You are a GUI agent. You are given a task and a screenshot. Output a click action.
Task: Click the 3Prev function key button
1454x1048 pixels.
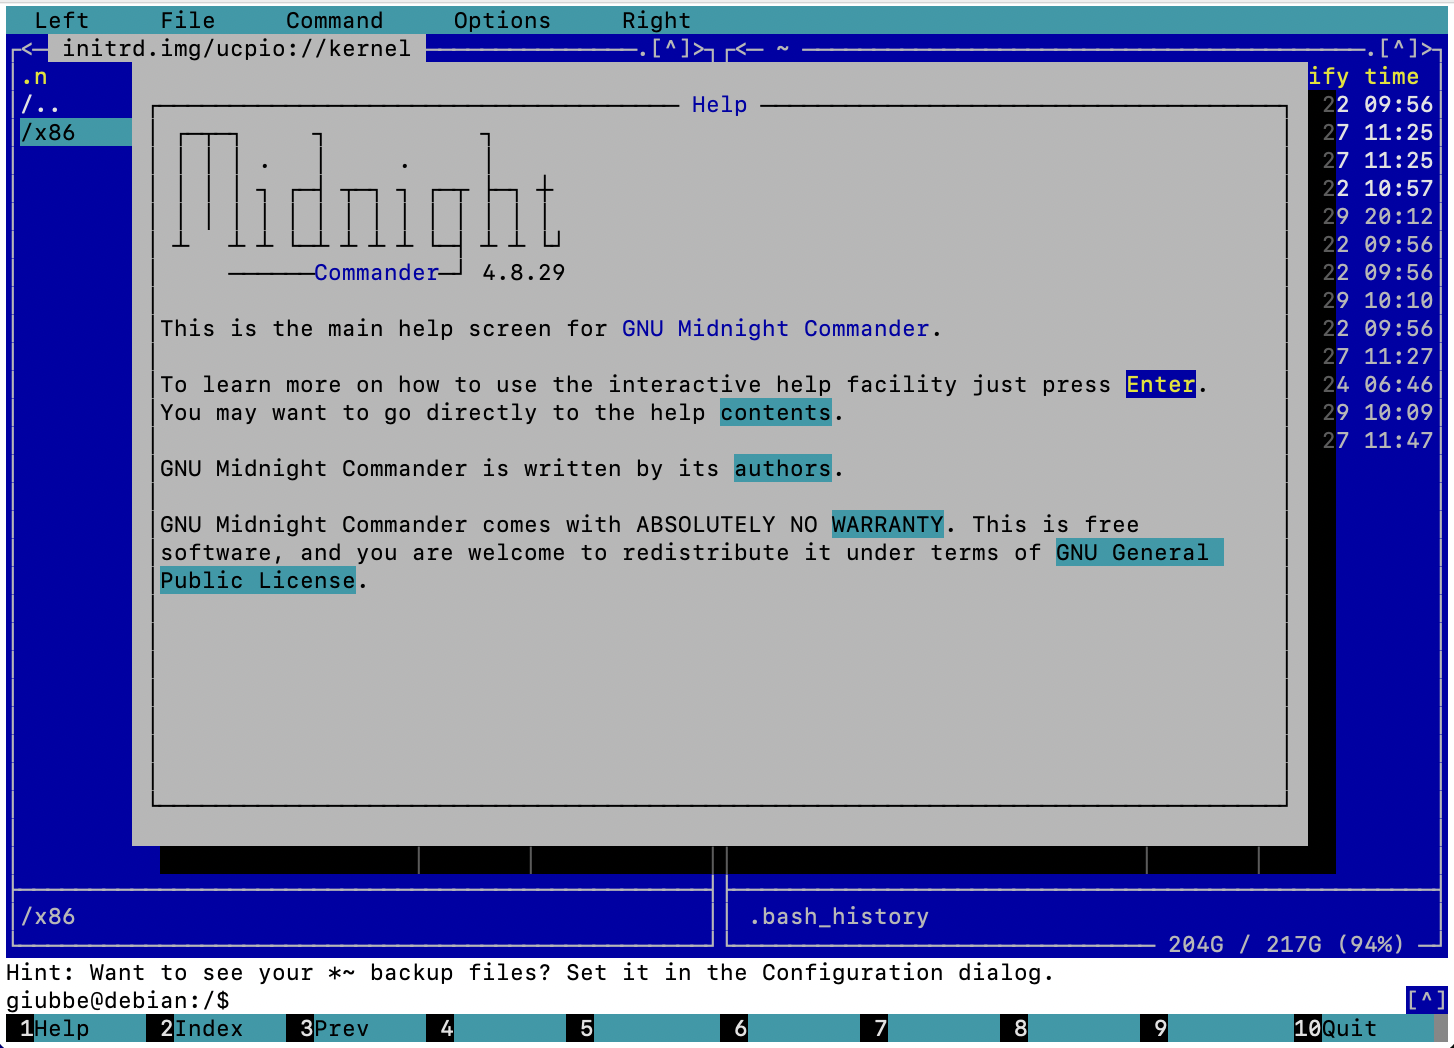coord(341,1028)
